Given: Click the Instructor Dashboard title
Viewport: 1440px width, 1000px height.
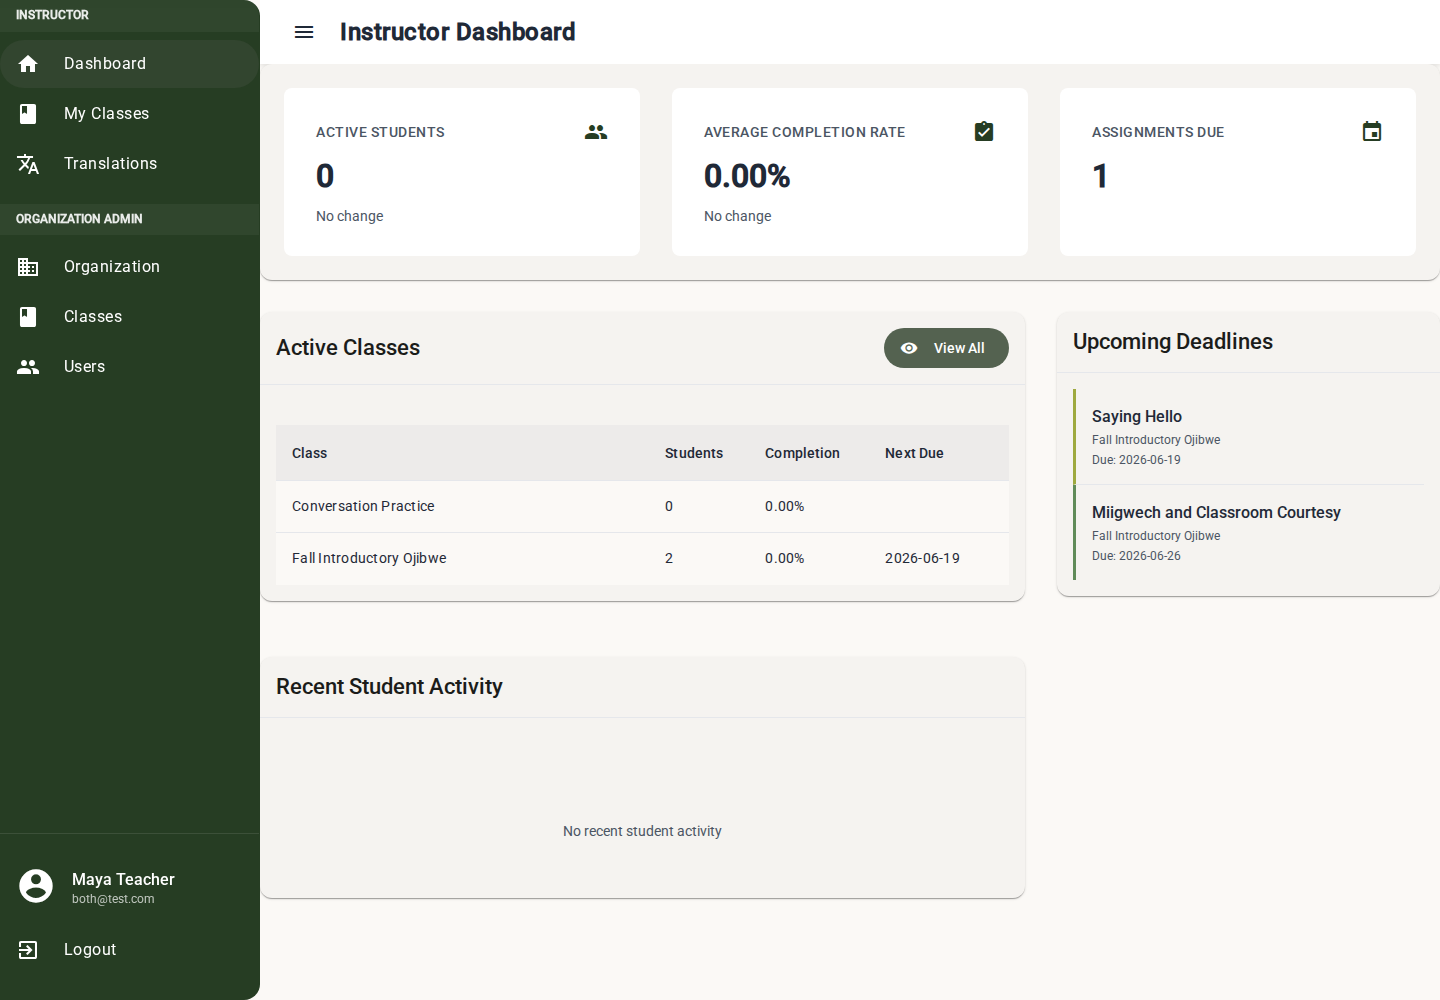Looking at the screenshot, I should point(457,32).
